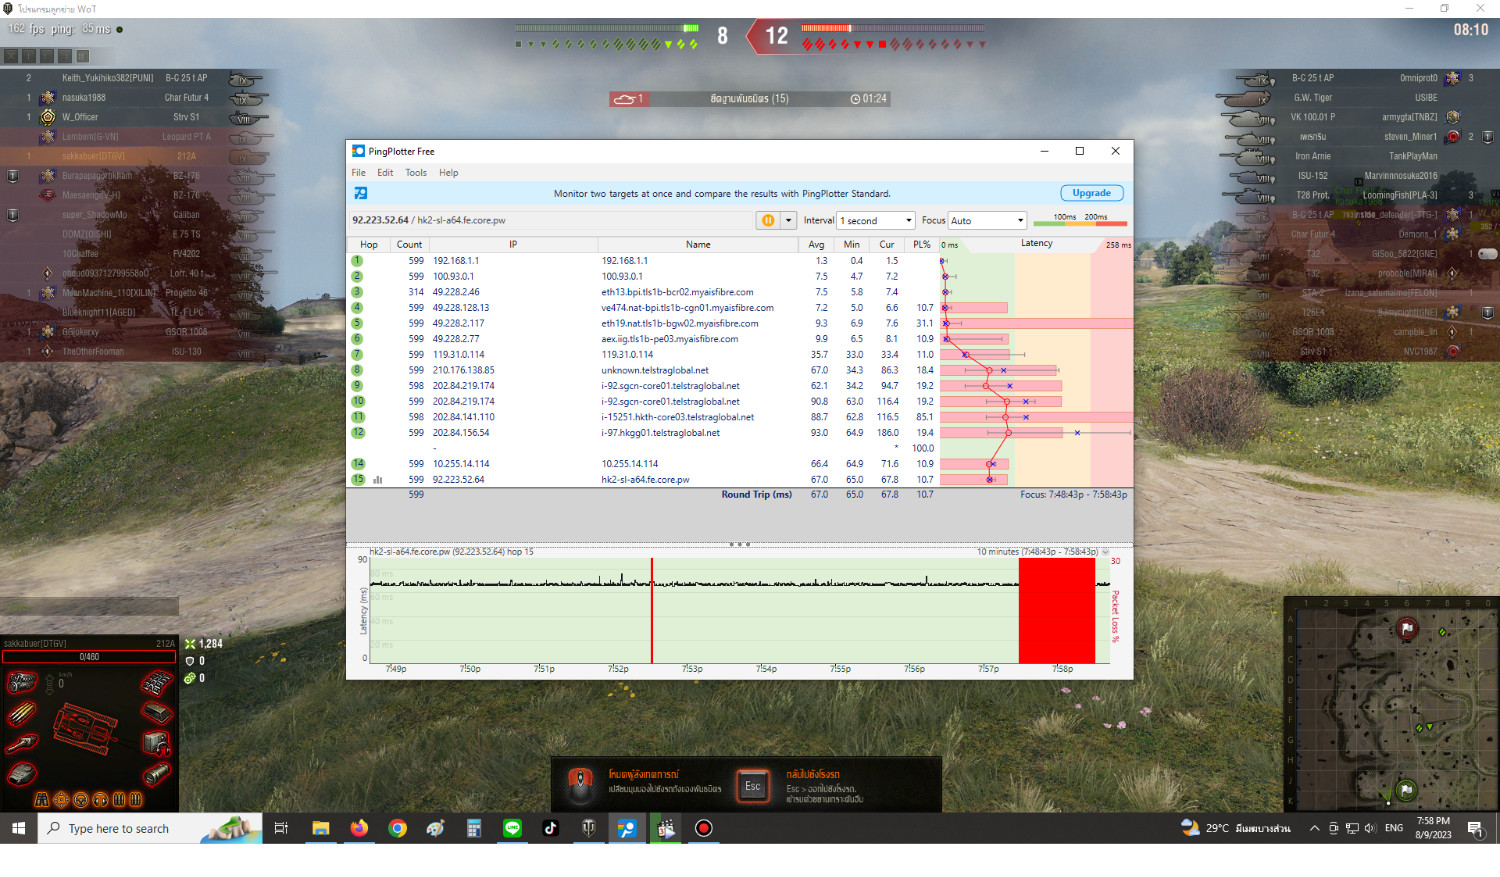
Task: Open the weather widget showing 29°C
Action: coord(1236,828)
